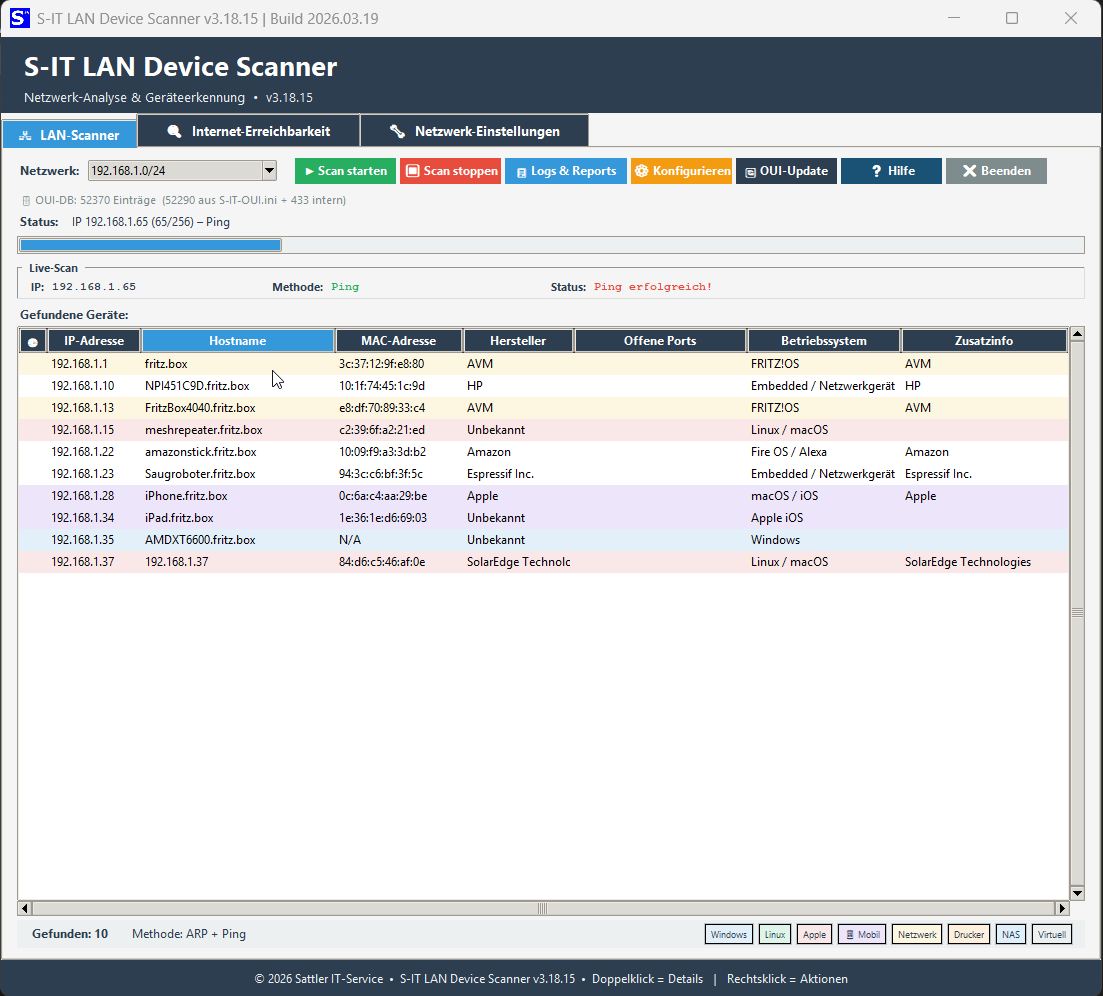
Task: Click the S-IT app icon in title bar
Action: [x=20, y=18]
